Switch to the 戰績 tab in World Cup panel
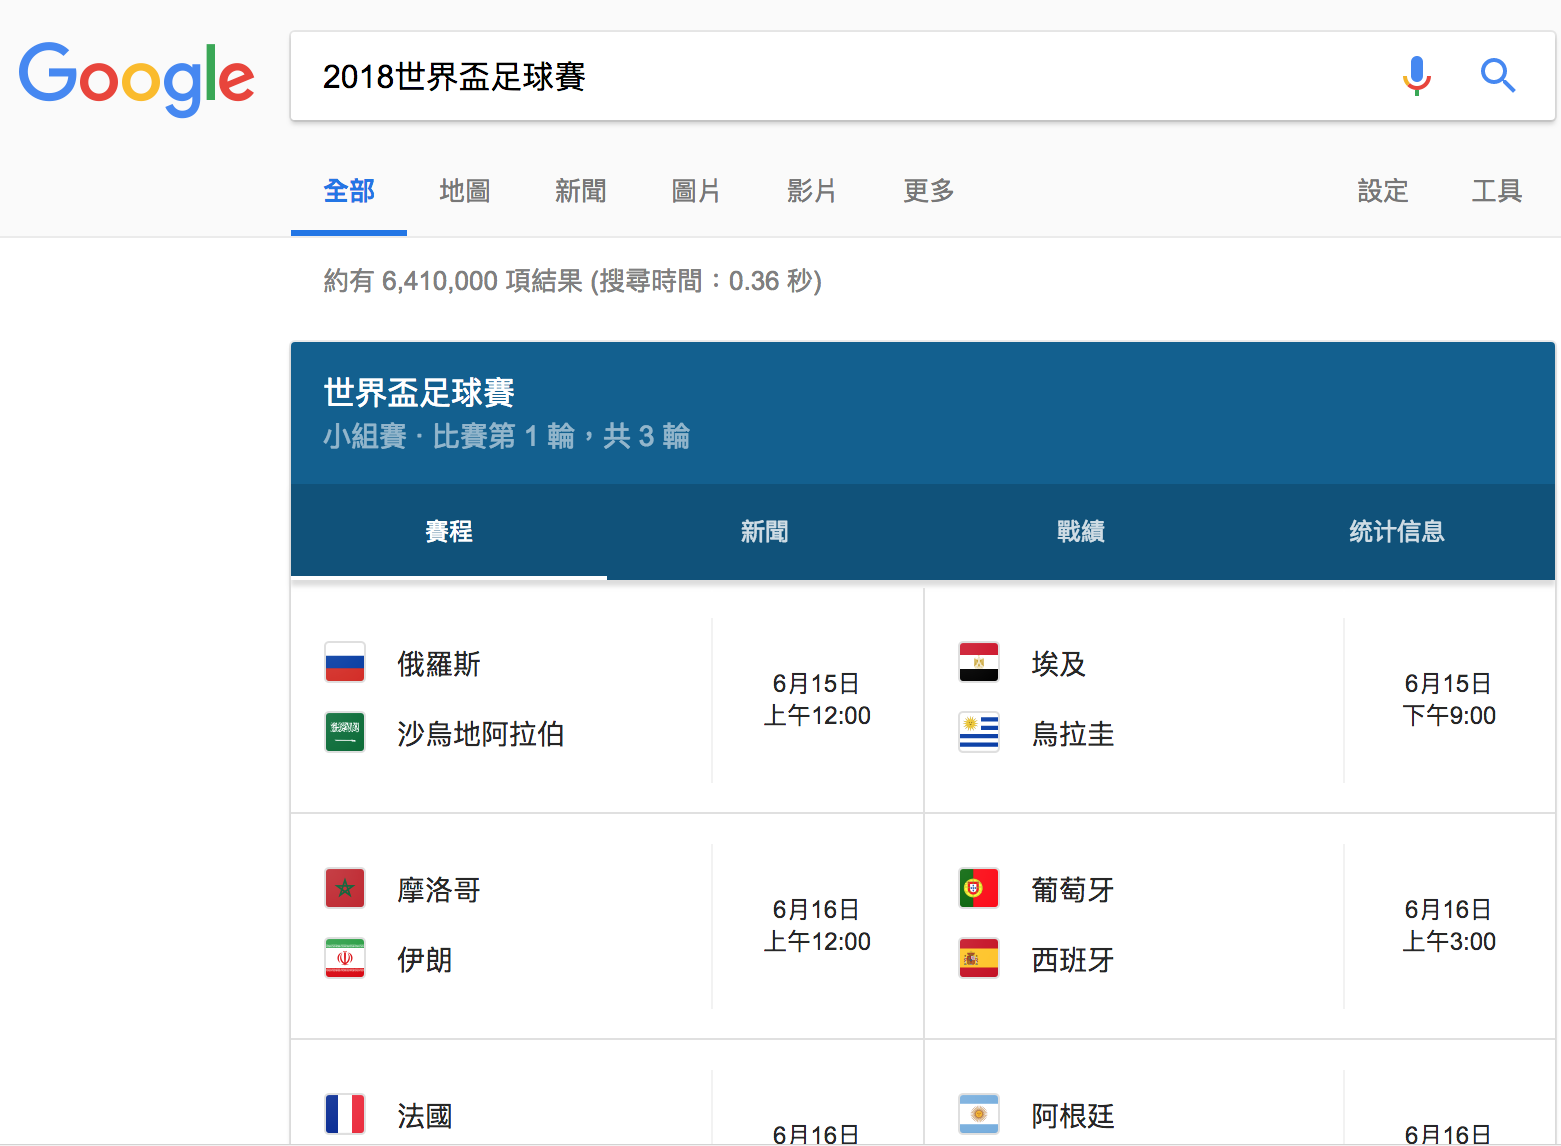Viewport: 1561px width, 1146px height. [1080, 532]
